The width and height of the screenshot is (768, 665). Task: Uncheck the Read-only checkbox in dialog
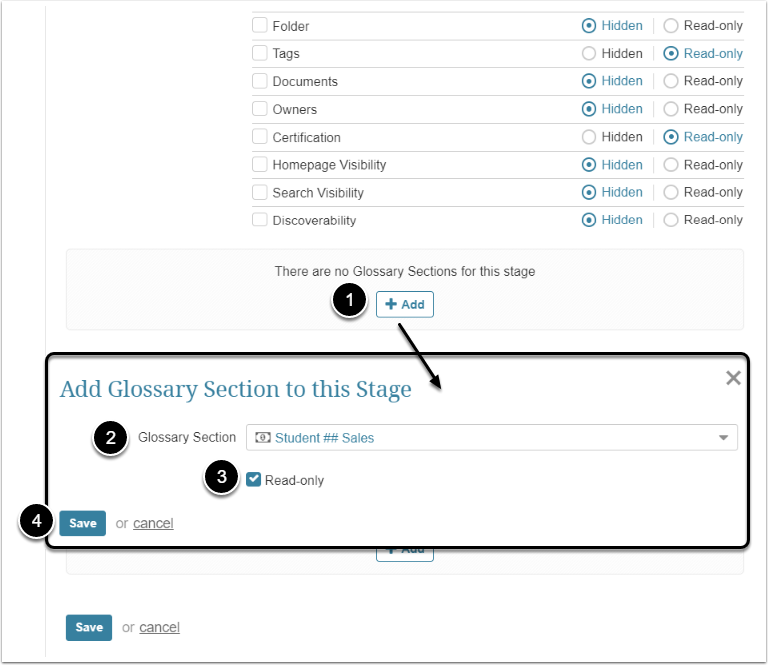coord(254,480)
